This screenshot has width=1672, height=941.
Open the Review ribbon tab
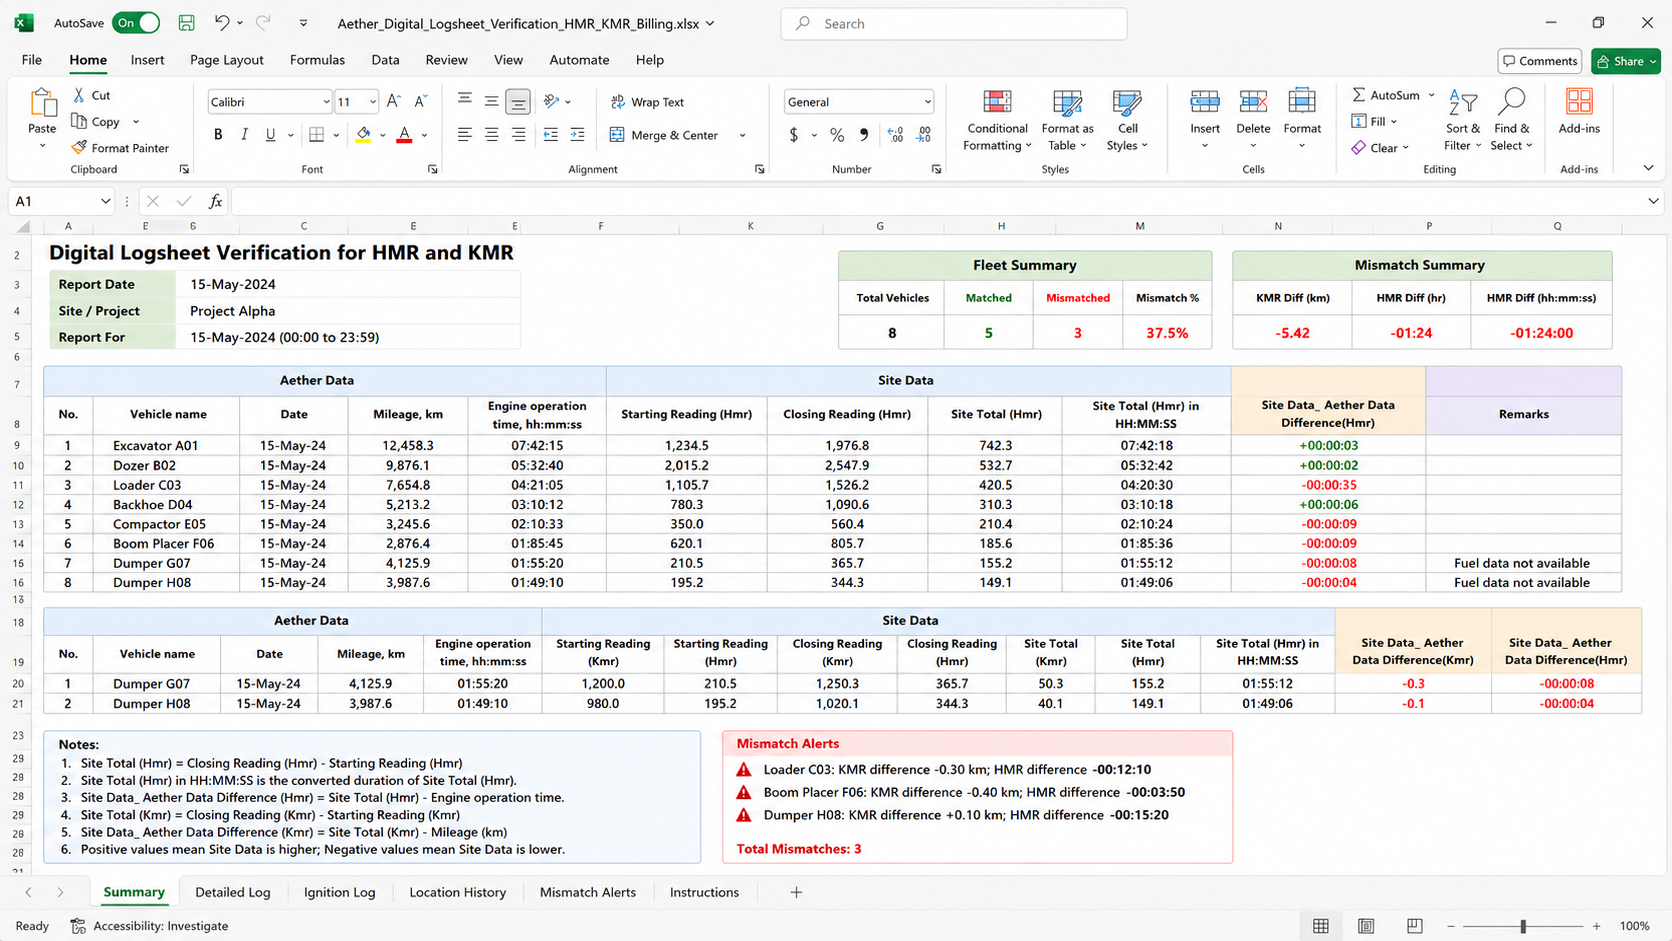point(446,60)
